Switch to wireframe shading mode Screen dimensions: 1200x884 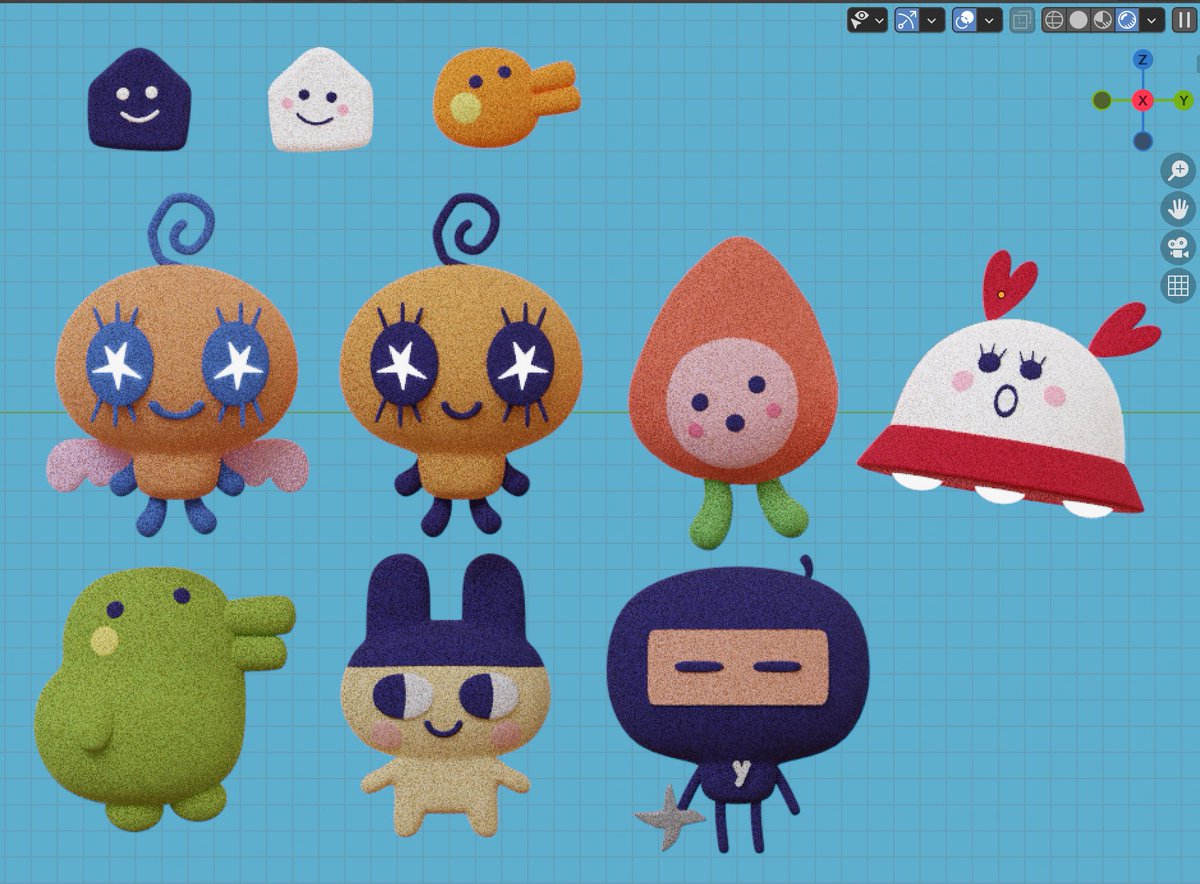[x=1054, y=19]
